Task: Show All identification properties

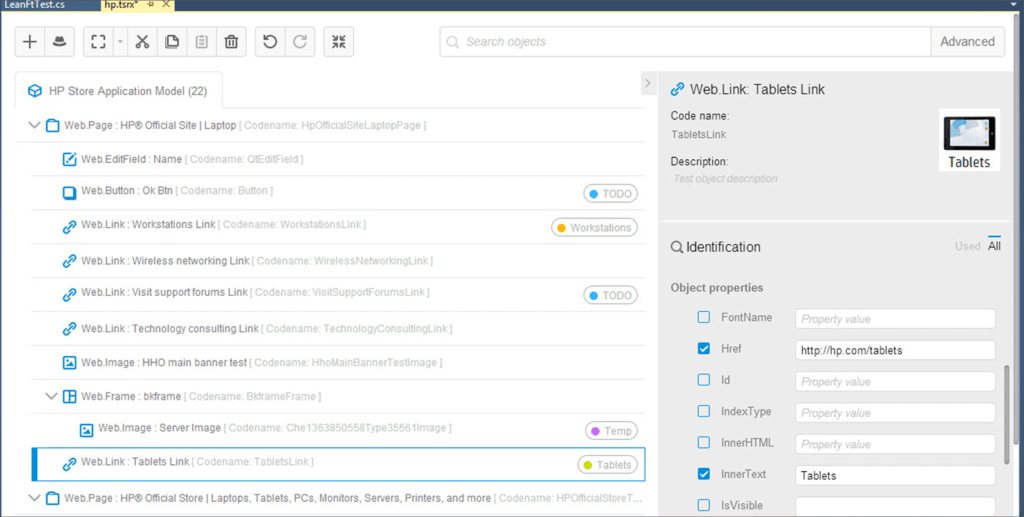Action: pos(994,245)
